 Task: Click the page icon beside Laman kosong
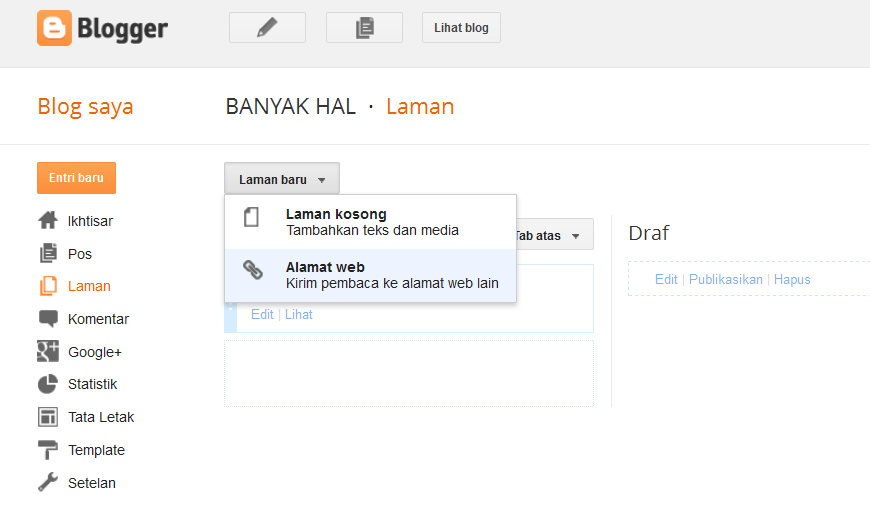(x=251, y=217)
